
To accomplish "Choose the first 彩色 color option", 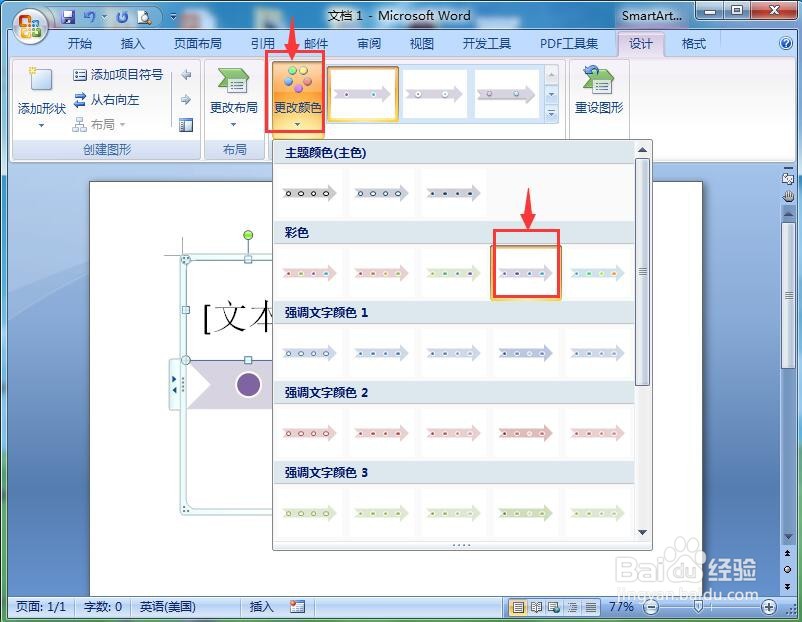I will (x=309, y=273).
